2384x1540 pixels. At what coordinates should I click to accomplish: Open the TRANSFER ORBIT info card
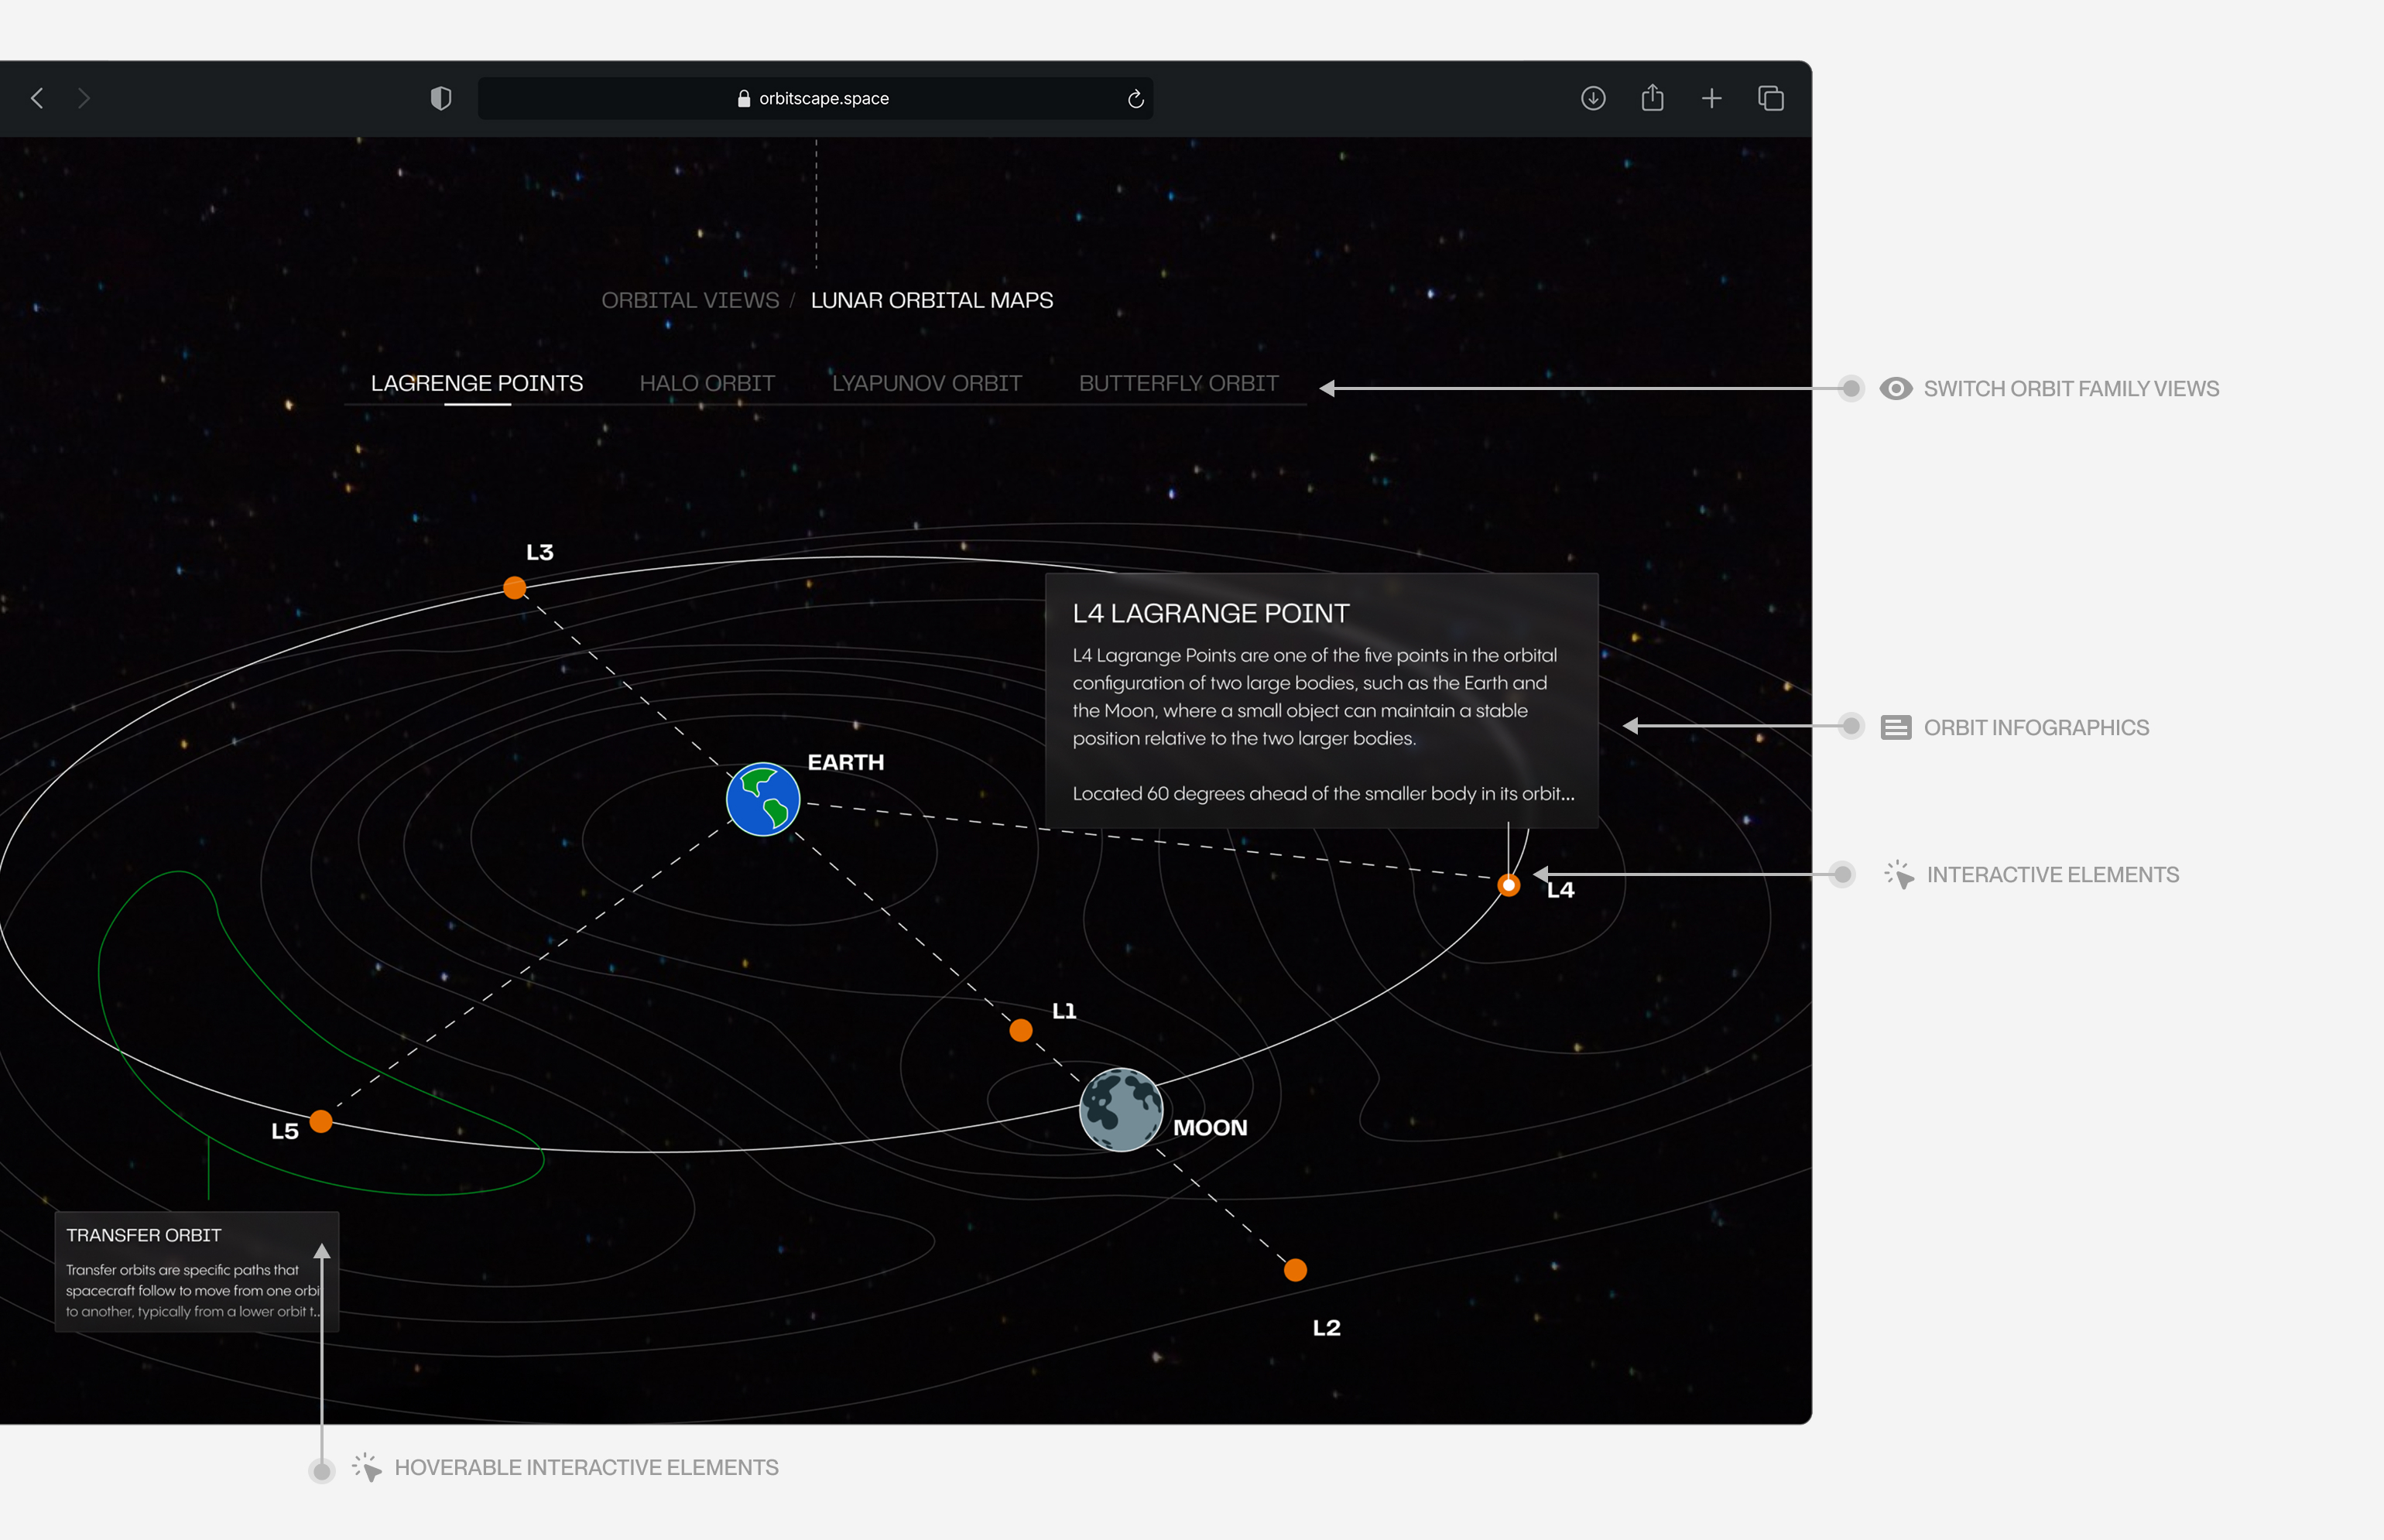[197, 1272]
